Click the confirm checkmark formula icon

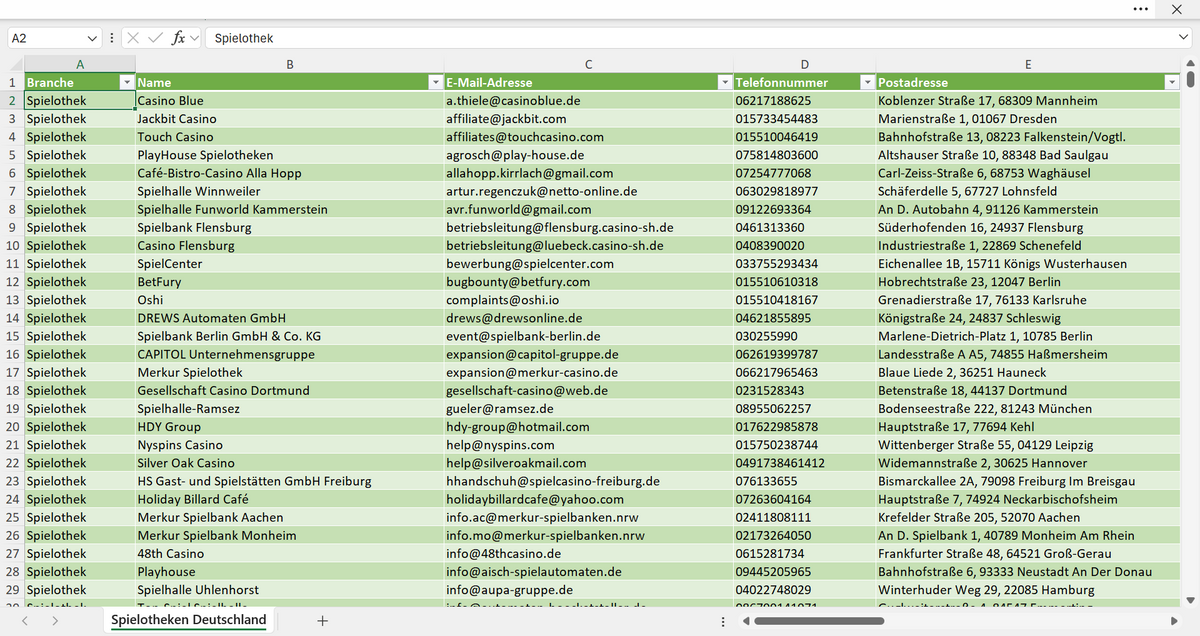tap(155, 38)
